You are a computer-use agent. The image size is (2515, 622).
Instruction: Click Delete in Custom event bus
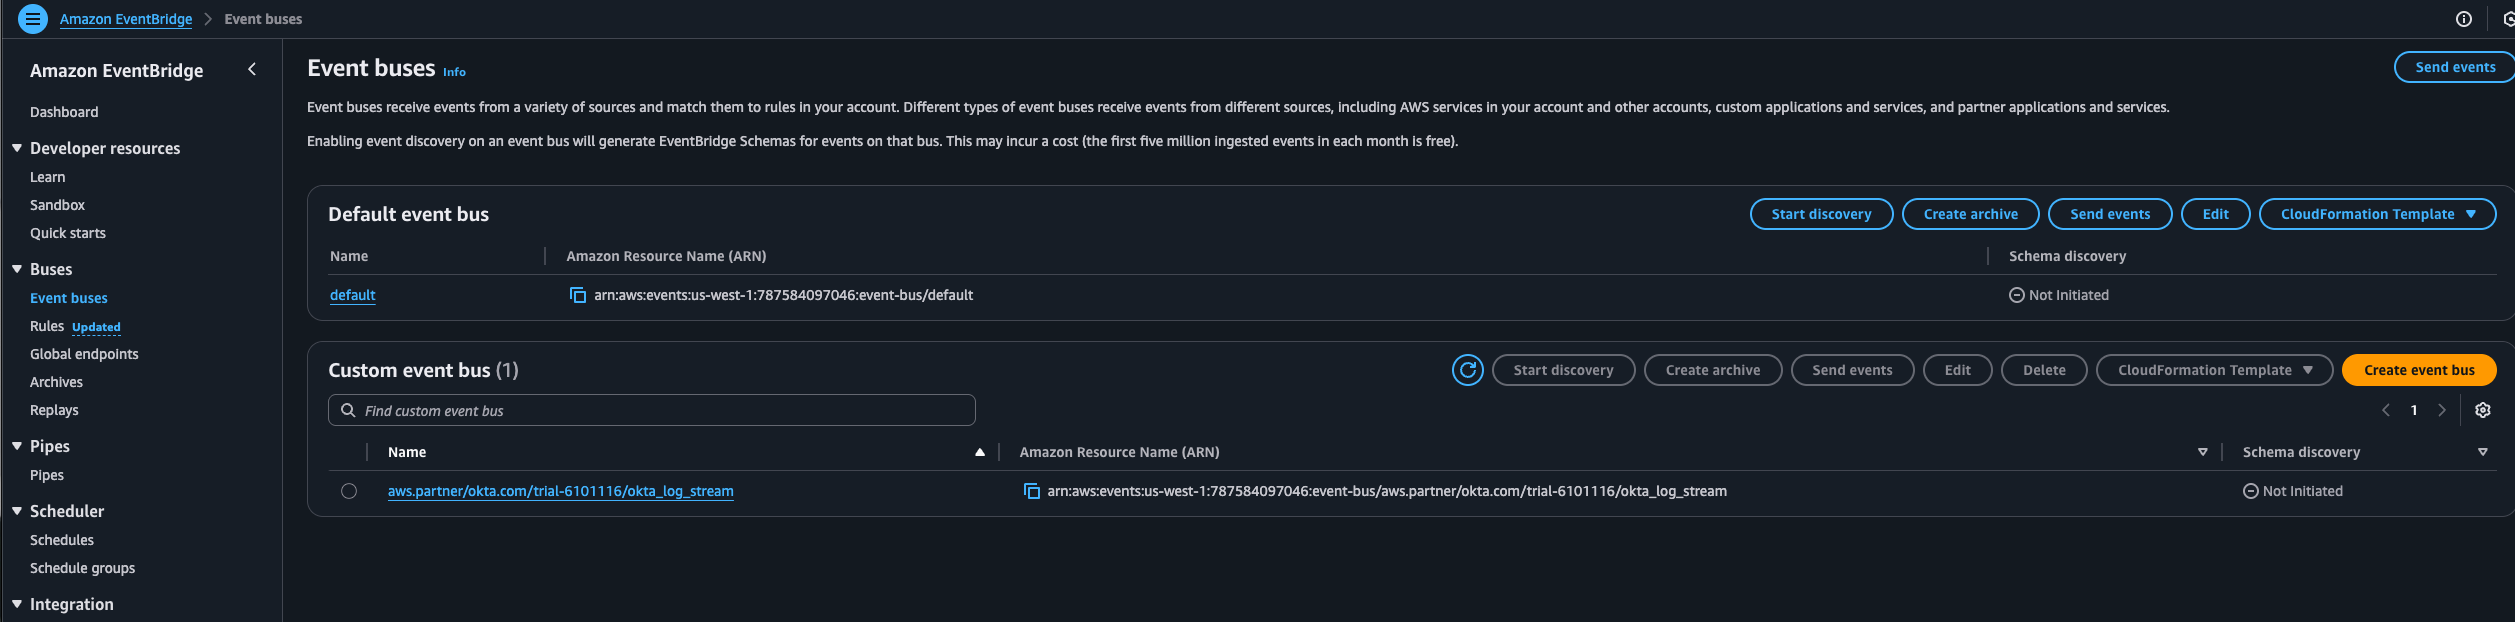(2044, 370)
